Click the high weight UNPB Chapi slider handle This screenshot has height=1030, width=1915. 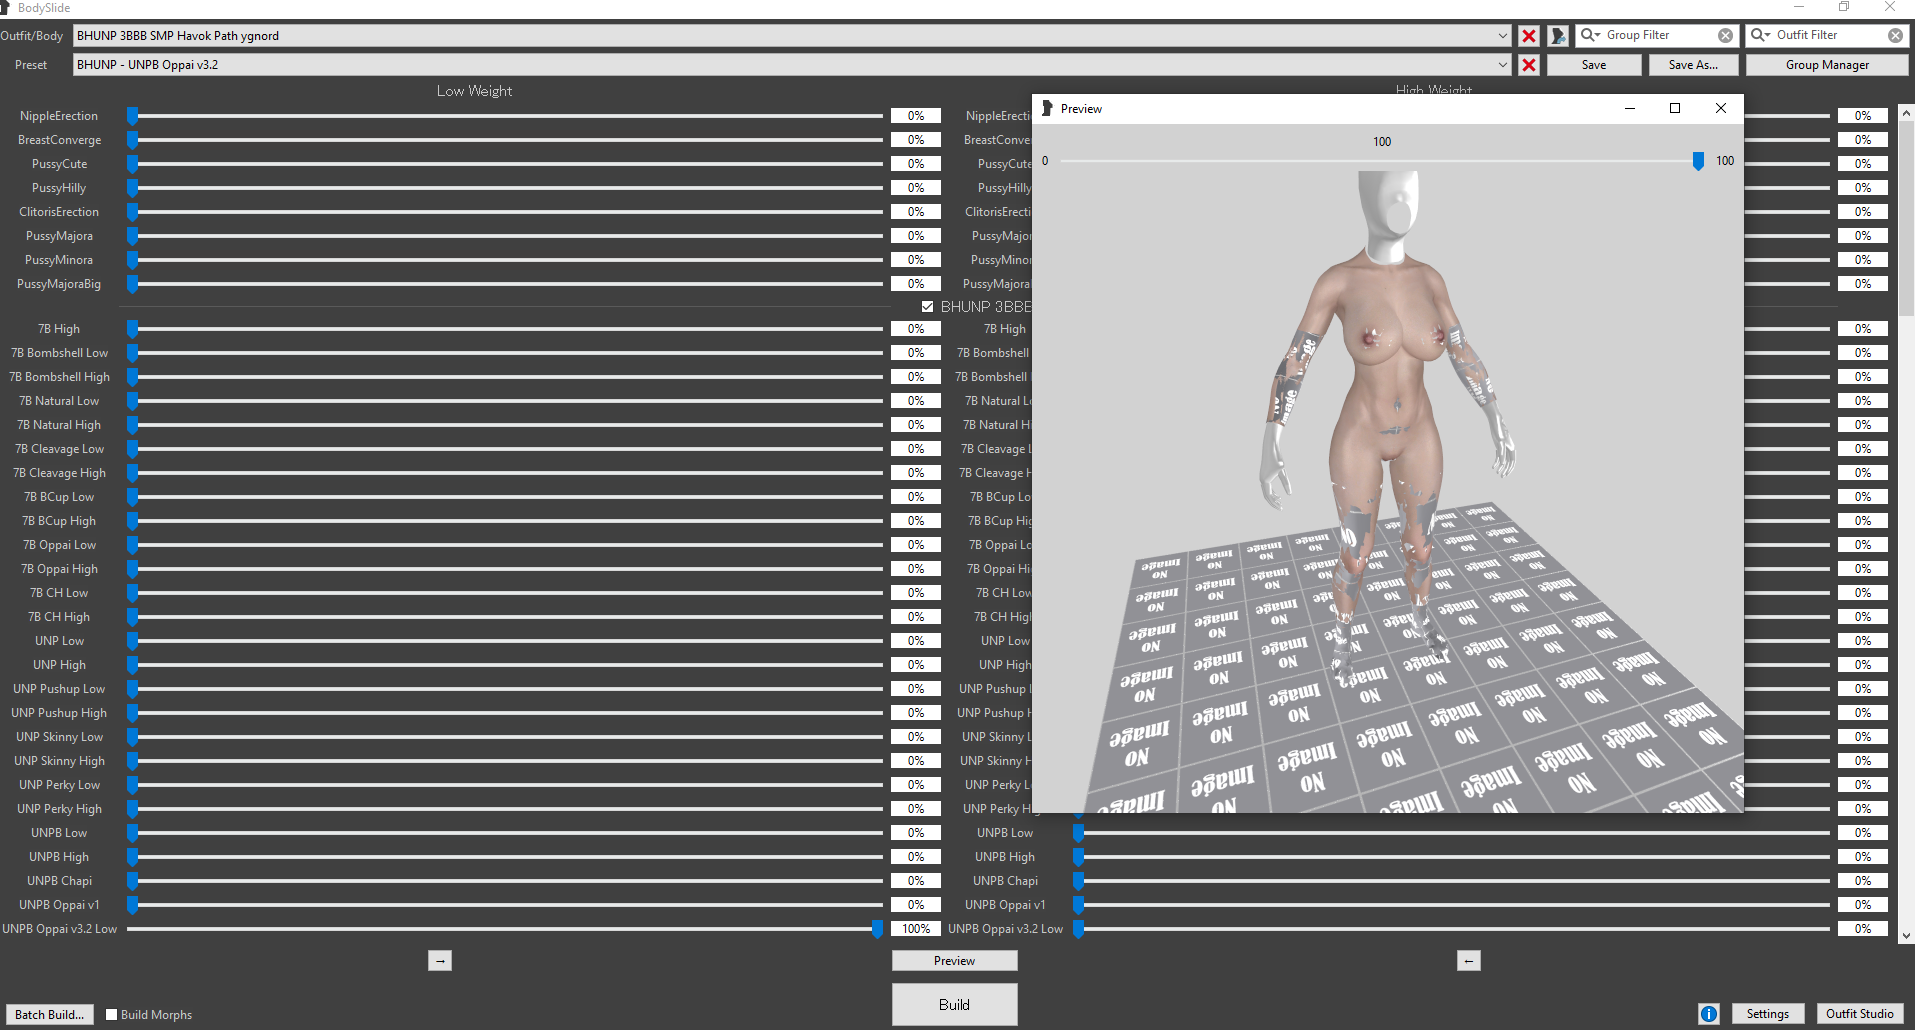pyautogui.click(x=1078, y=881)
